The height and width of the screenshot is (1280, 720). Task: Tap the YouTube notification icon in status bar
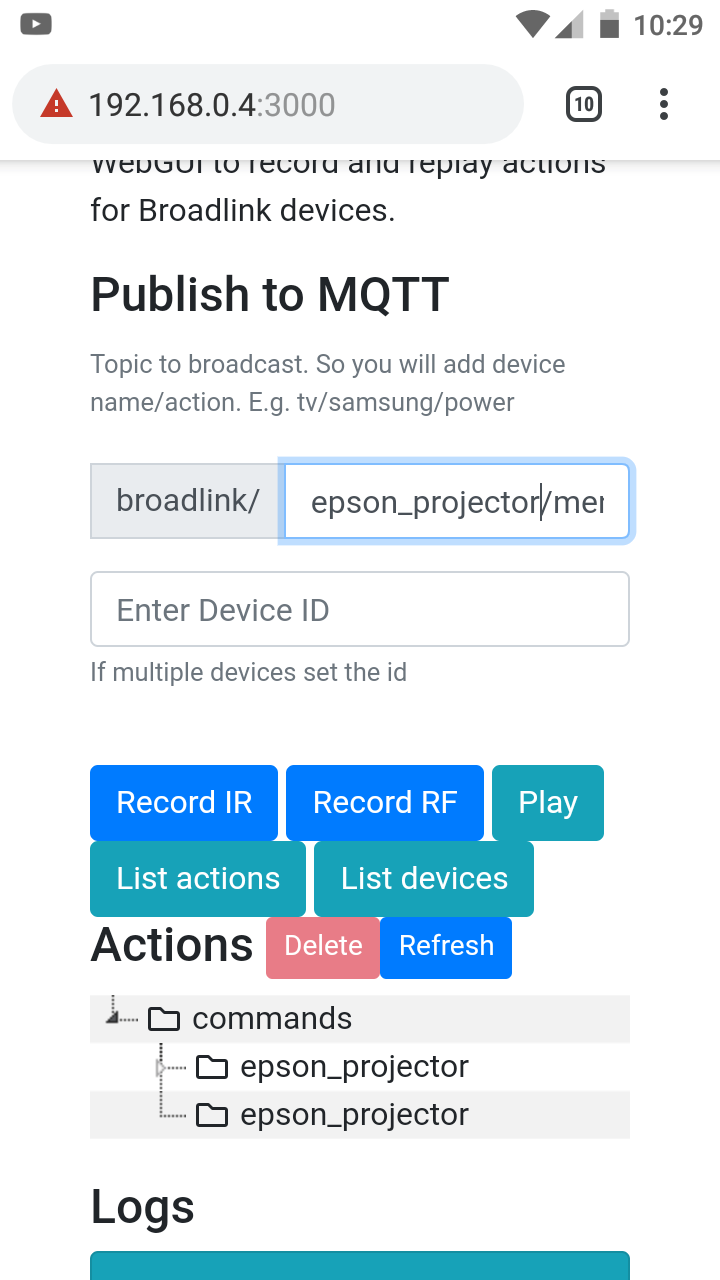coord(35,23)
